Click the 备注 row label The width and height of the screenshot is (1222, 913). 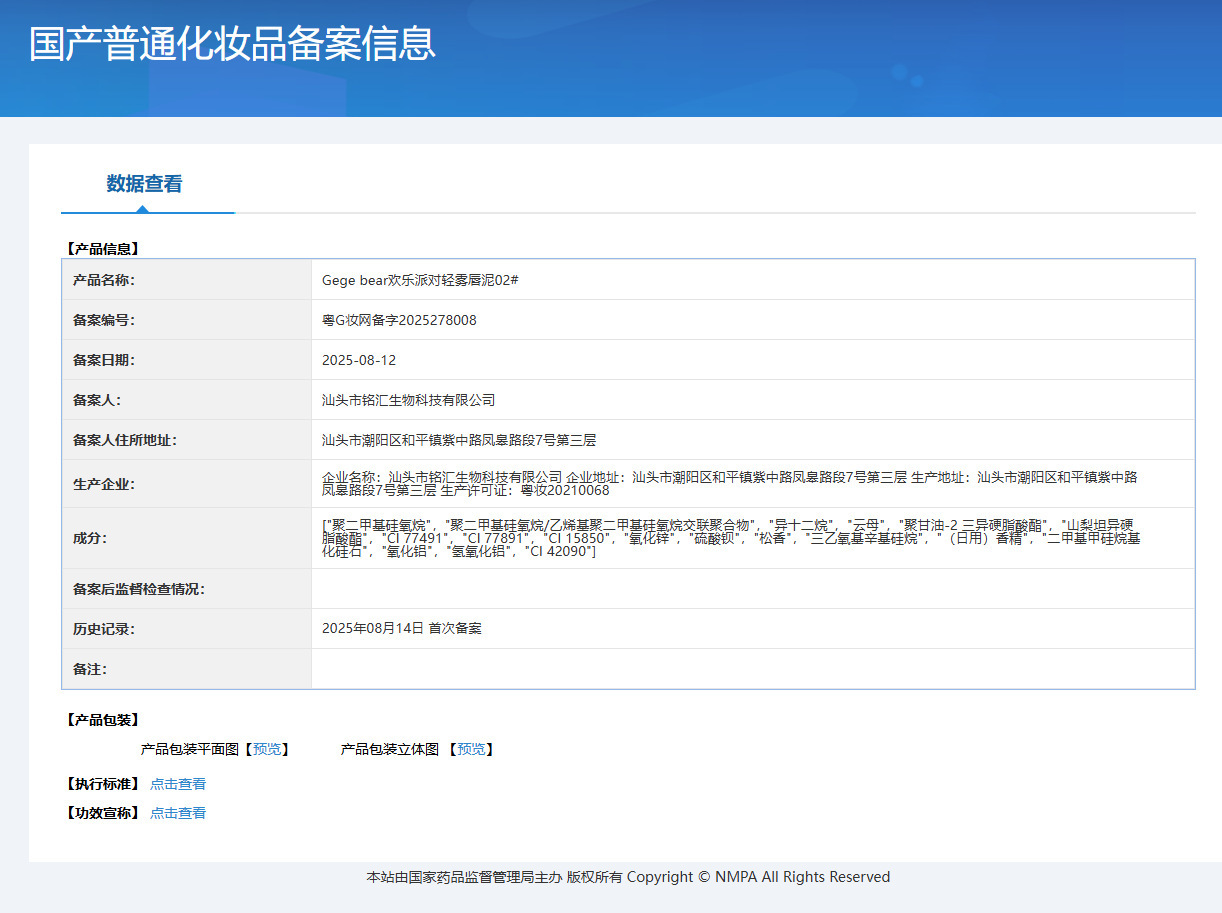[x=90, y=669]
